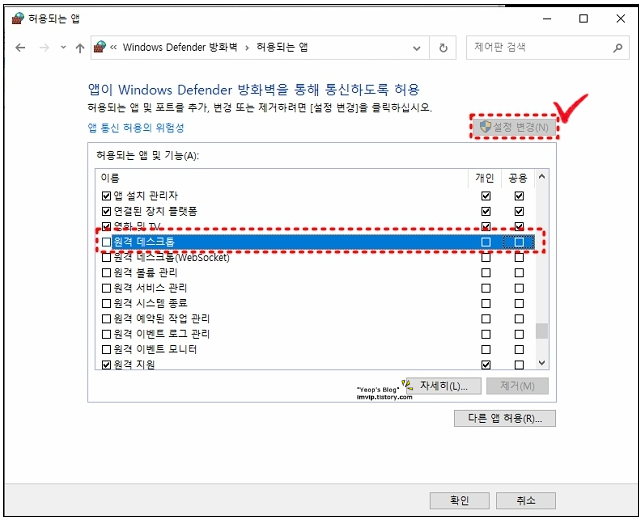Check 원격 지원 공용 checkbox
Viewport: 641px width, 520px height.
click(519, 365)
